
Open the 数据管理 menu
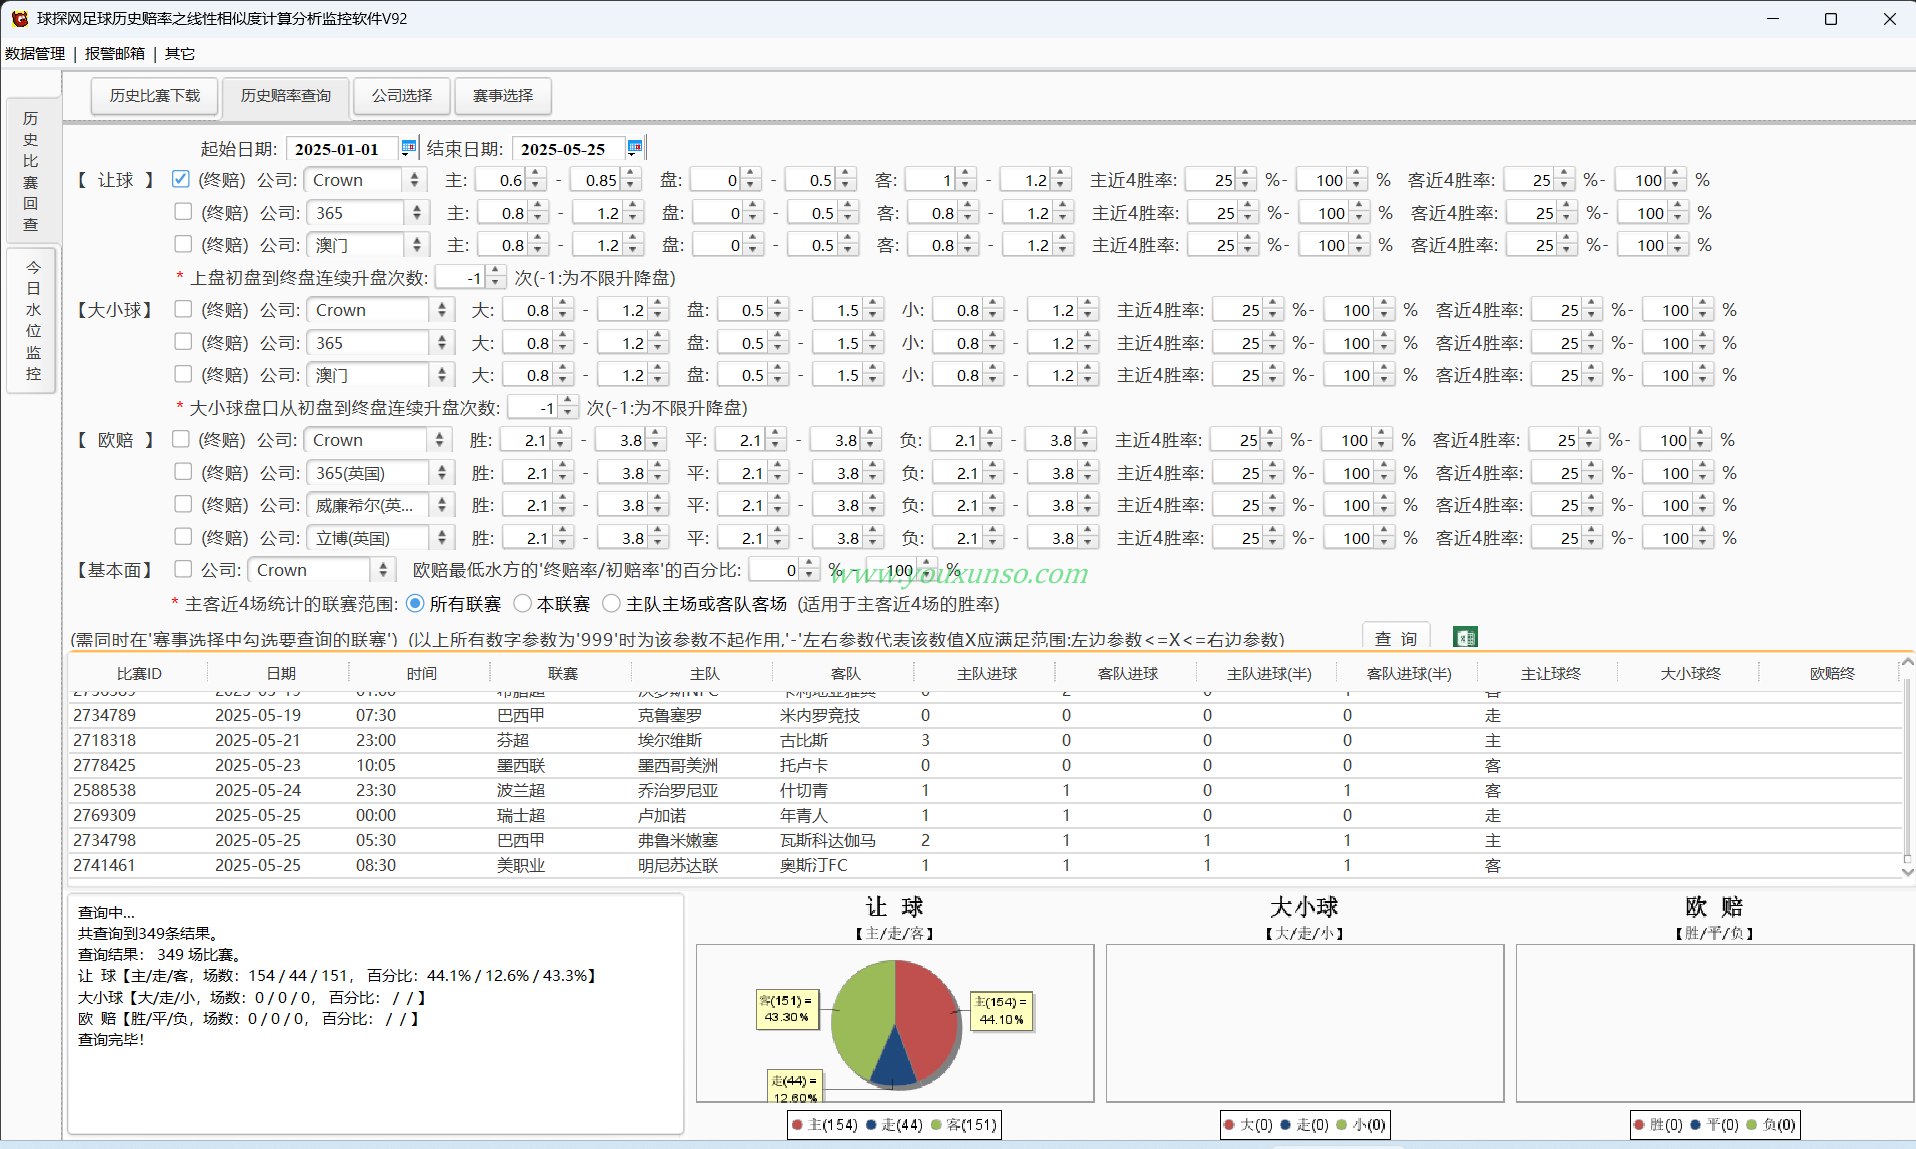click(x=35, y=53)
